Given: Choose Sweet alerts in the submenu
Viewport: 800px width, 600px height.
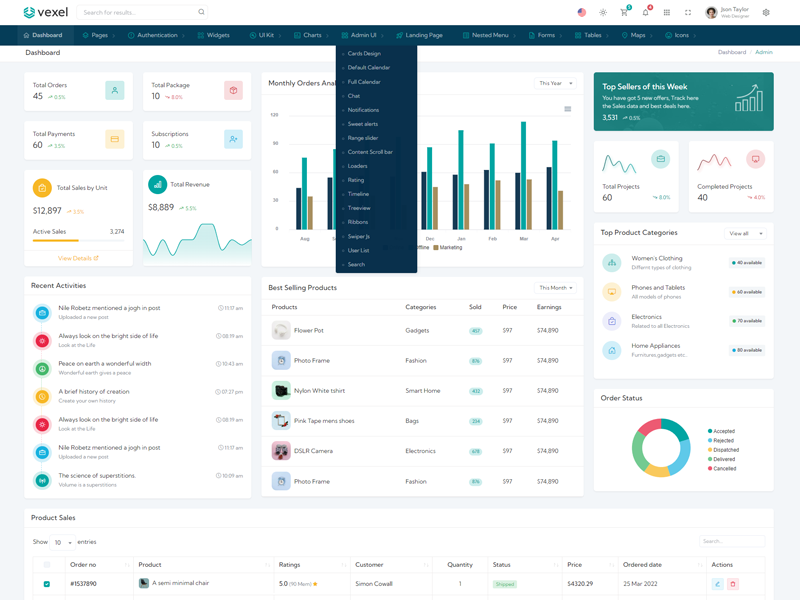Looking at the screenshot, I should point(363,124).
